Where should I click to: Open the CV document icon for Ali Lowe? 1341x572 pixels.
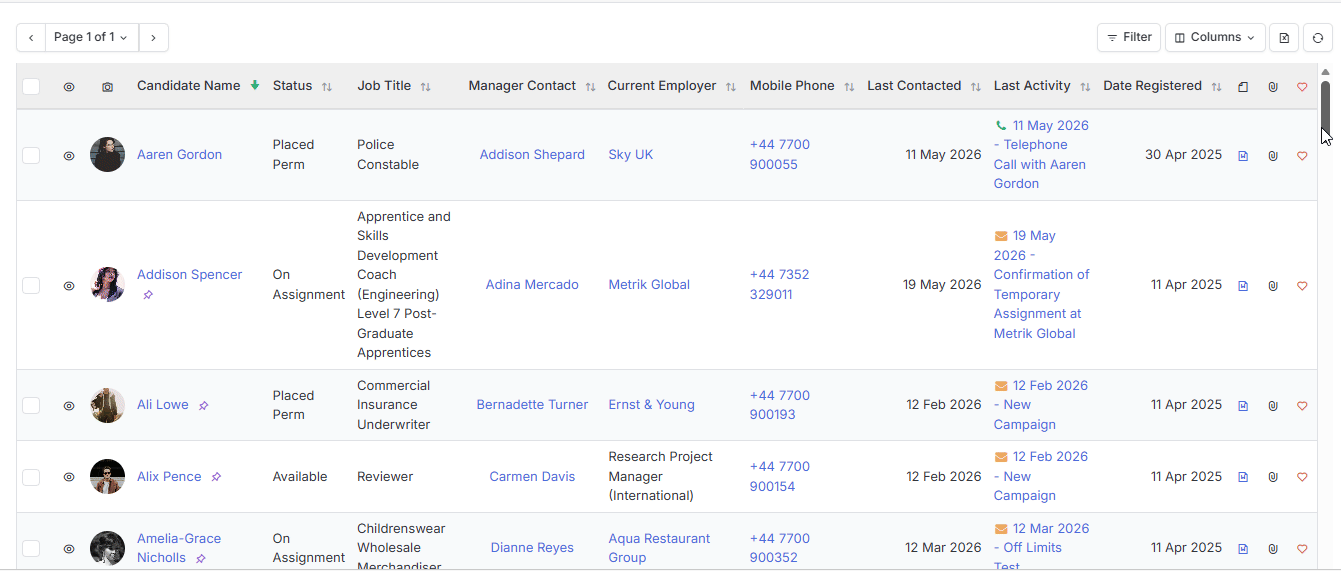(1243, 406)
